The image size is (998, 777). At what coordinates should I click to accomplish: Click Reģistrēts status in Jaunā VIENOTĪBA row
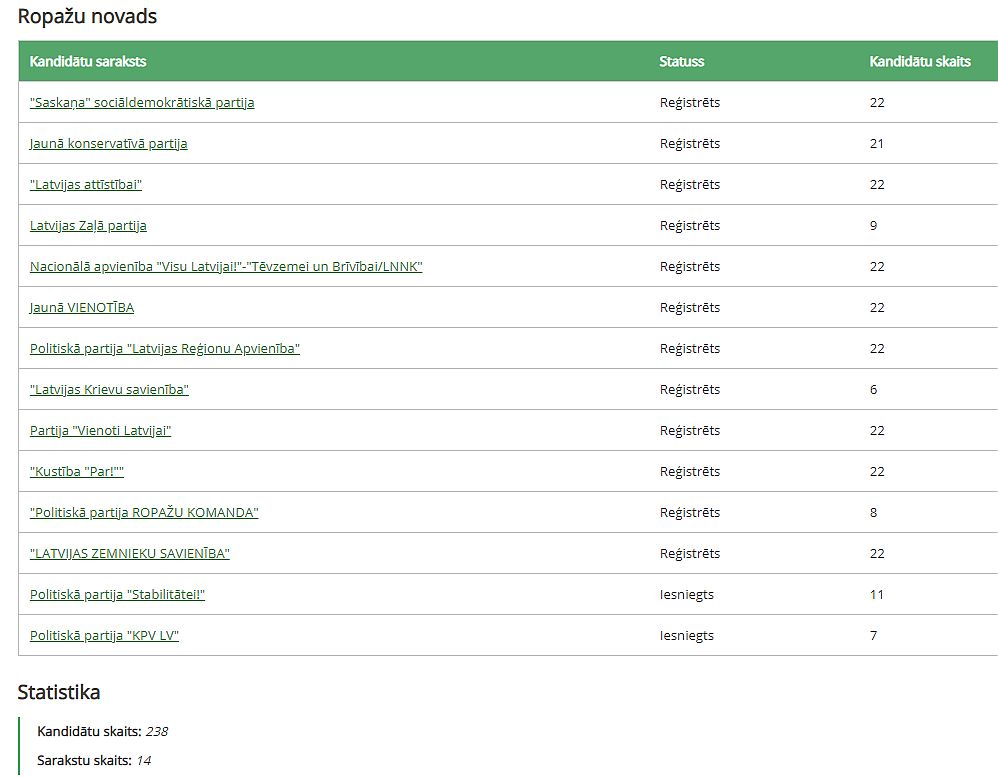(690, 307)
